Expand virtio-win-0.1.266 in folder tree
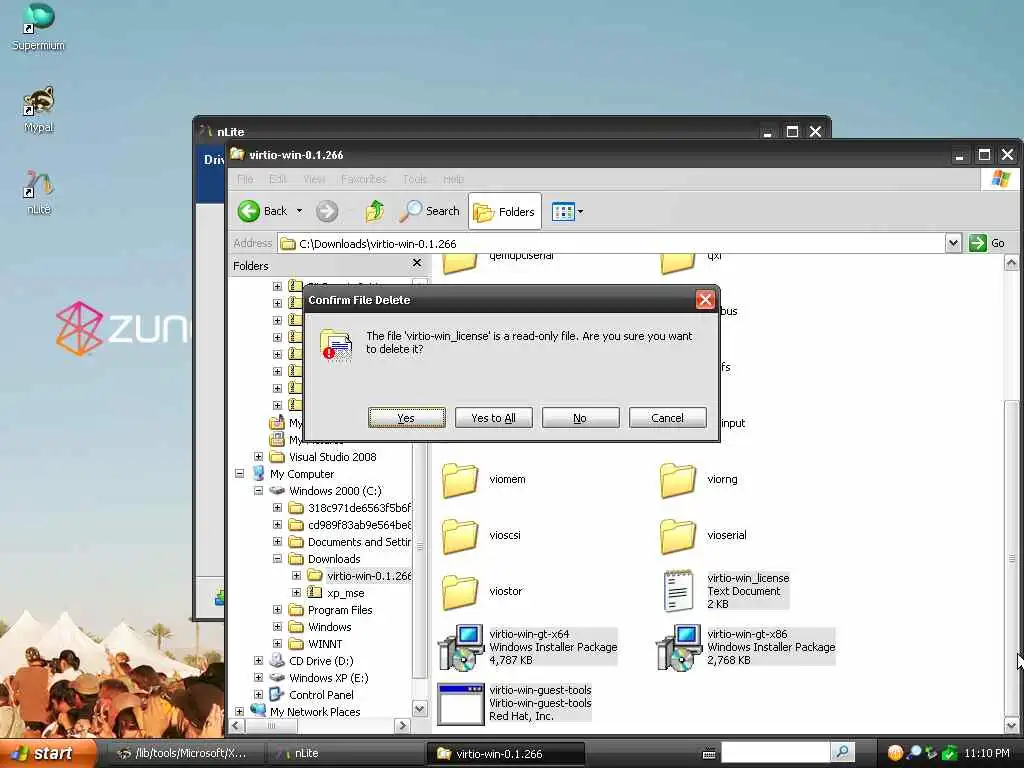This screenshot has width=1024, height=768. click(x=296, y=575)
